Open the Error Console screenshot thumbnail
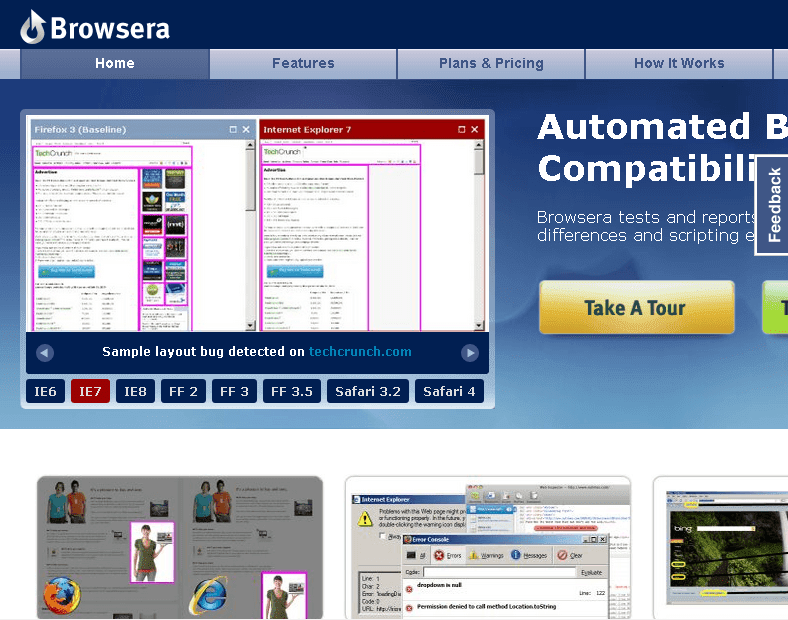The image size is (788, 620). click(488, 548)
